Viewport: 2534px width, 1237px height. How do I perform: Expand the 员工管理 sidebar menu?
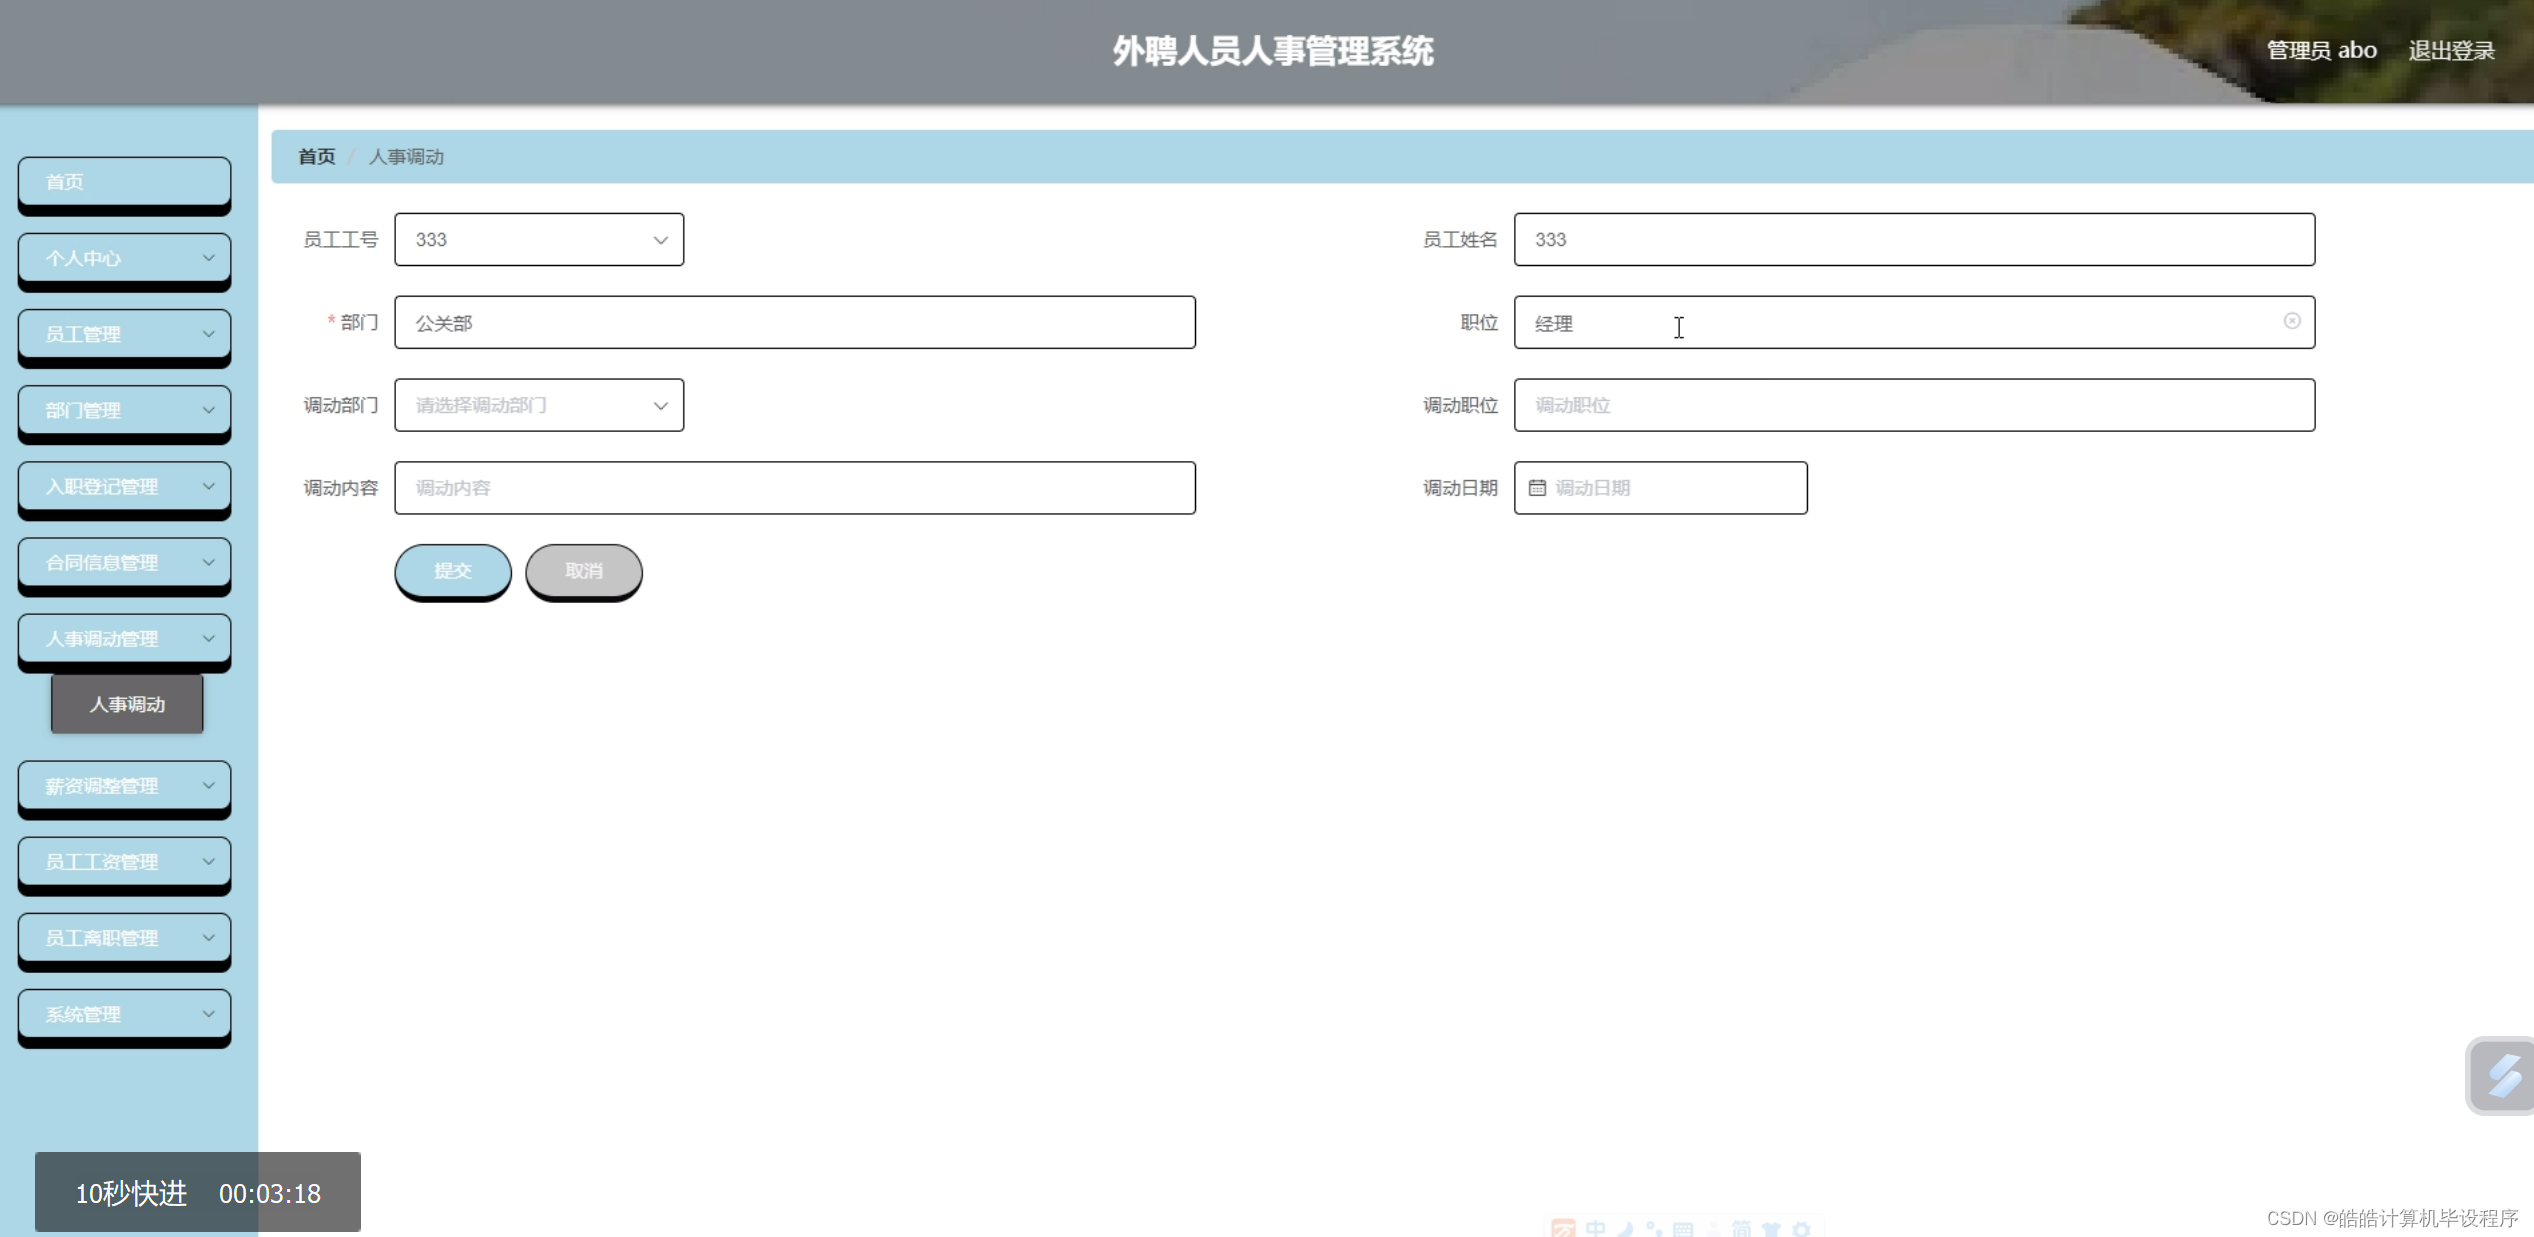[124, 334]
